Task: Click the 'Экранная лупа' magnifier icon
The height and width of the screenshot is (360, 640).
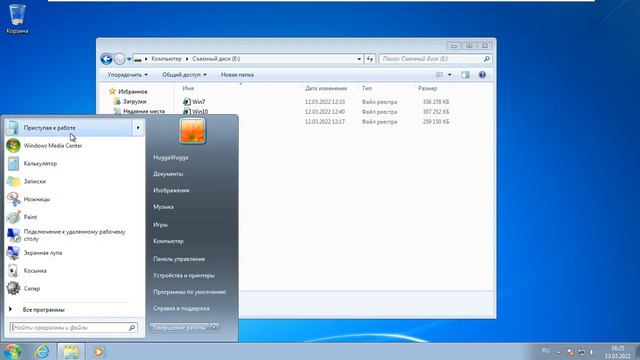Action: tap(13, 253)
